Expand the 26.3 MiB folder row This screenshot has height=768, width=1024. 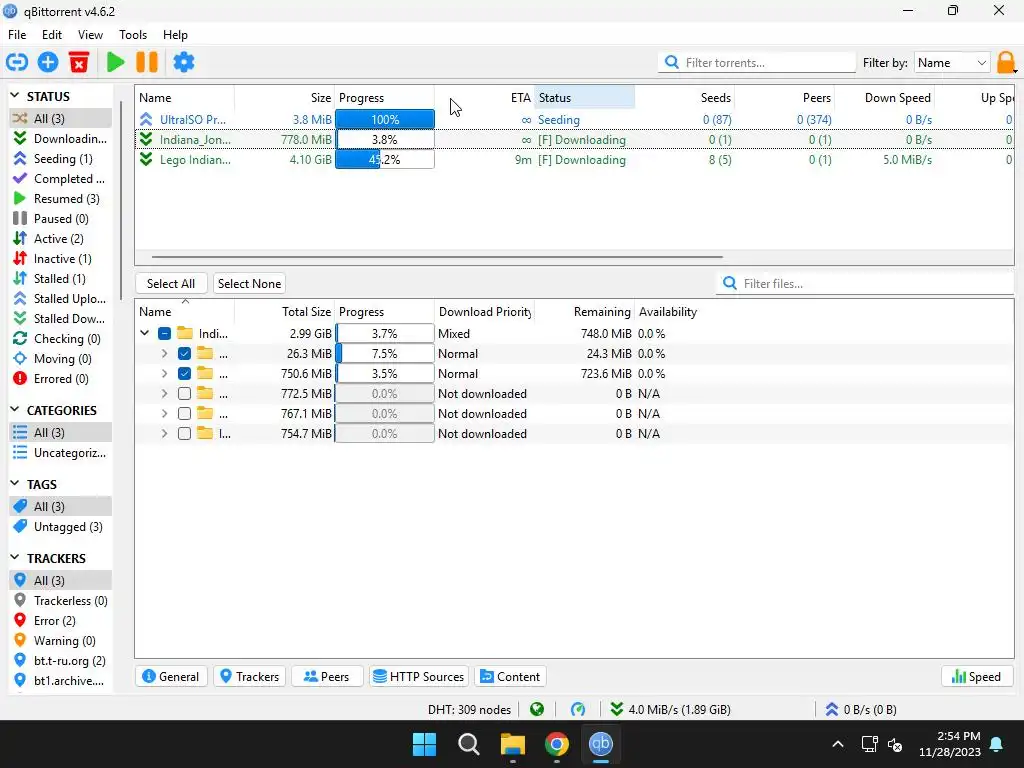click(x=165, y=354)
